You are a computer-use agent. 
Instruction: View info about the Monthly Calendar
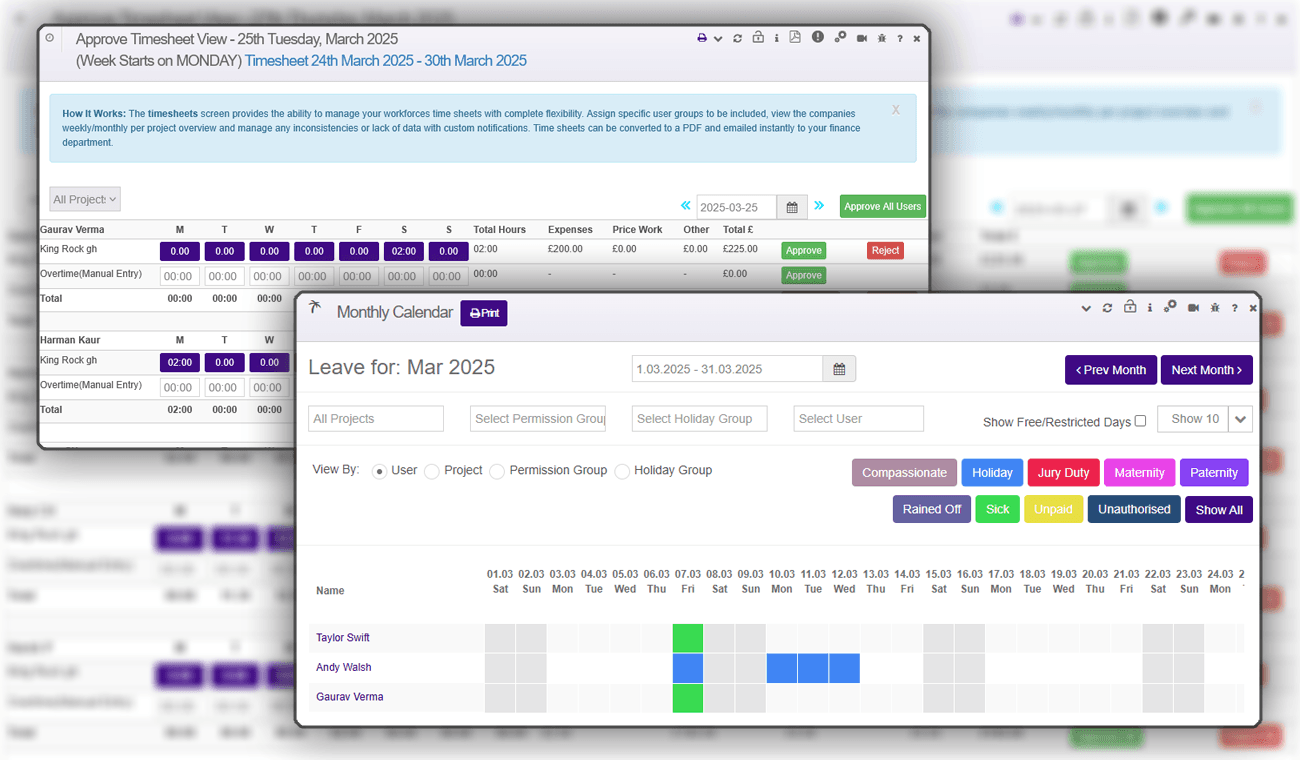(1150, 308)
